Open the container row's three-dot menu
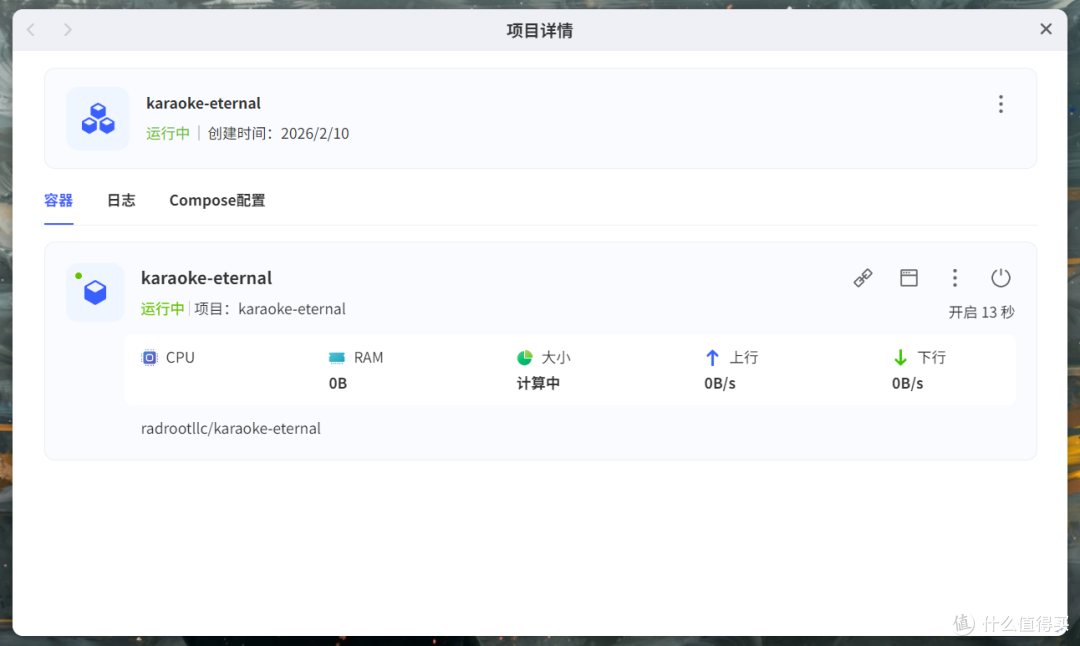The image size is (1080, 646). tap(955, 278)
